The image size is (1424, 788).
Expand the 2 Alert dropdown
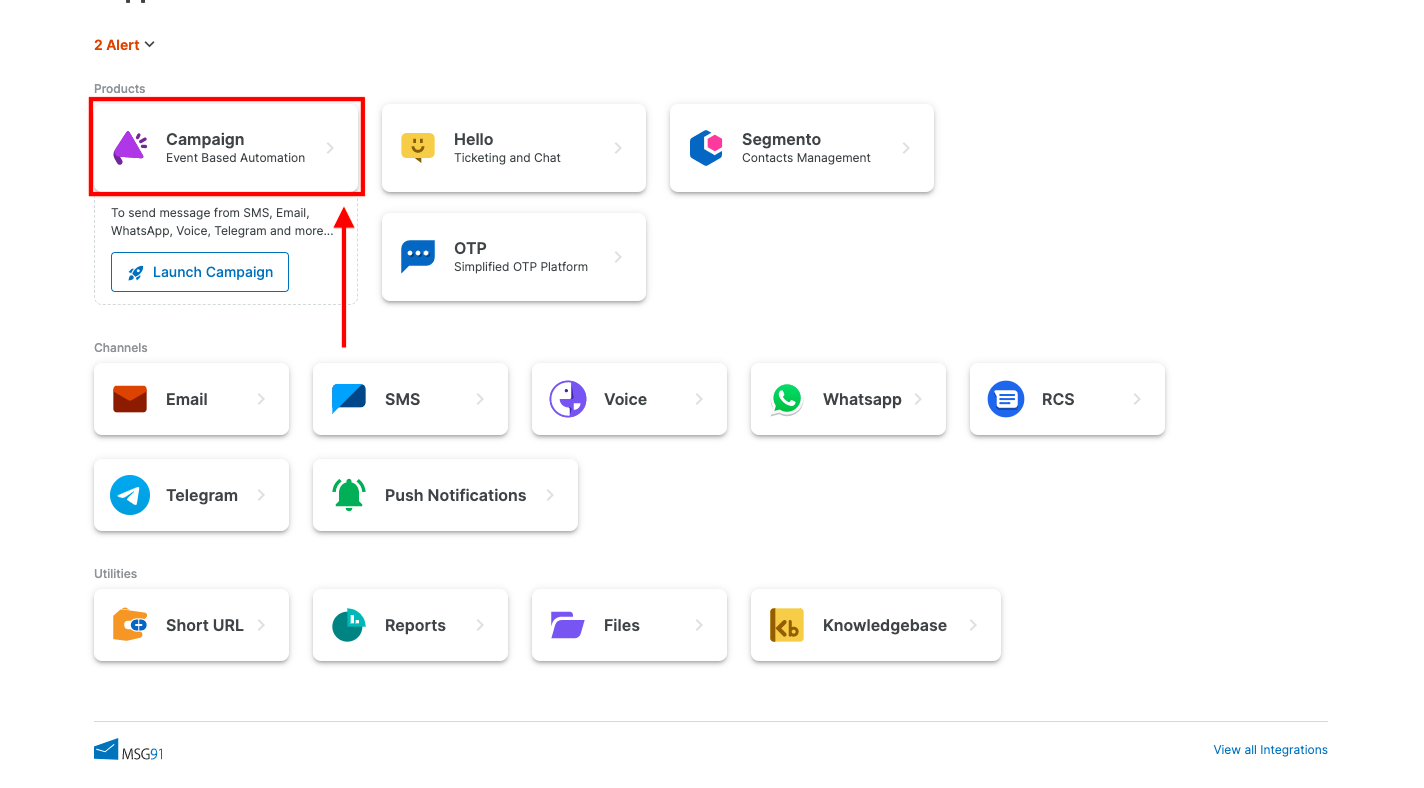tap(124, 45)
